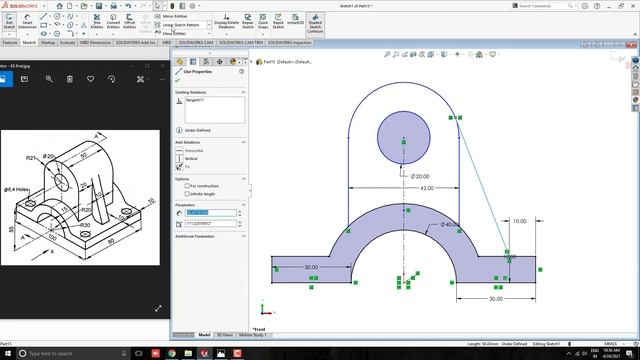Open dropdown arrow below Exit Sketch
640x360 pixels.
(9, 34)
